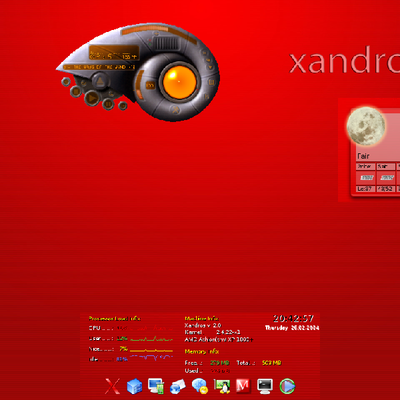Click the scrolling track title strip on the player
Image resolution: width=400 pixels, height=400 pixels.
click(99, 67)
